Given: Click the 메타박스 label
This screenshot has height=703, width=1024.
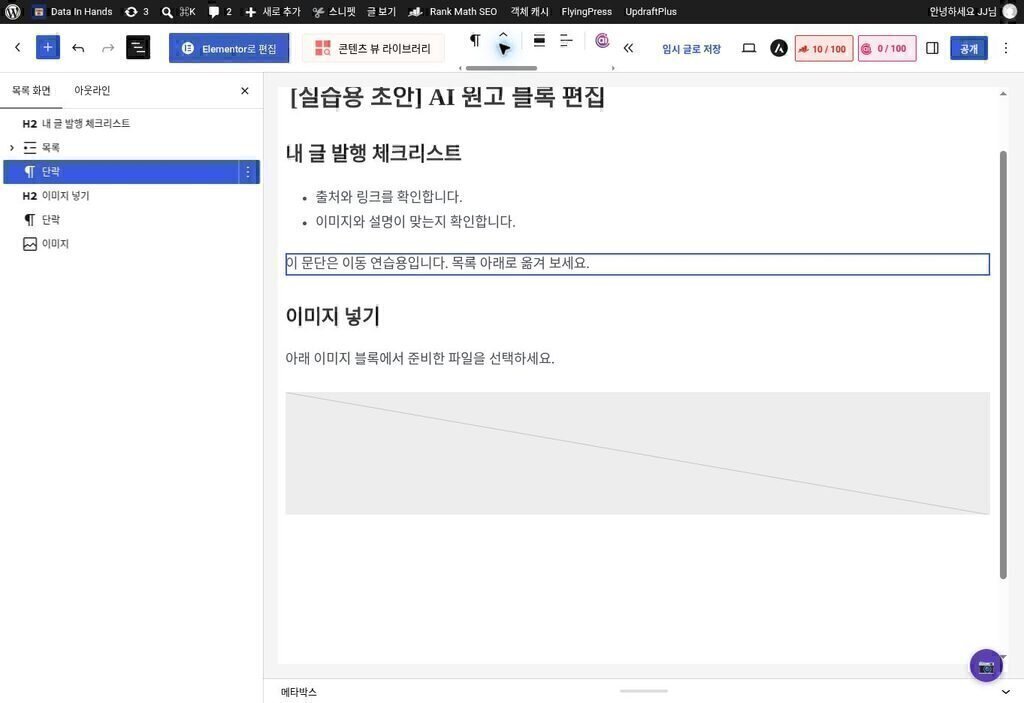Looking at the screenshot, I should click(298, 692).
